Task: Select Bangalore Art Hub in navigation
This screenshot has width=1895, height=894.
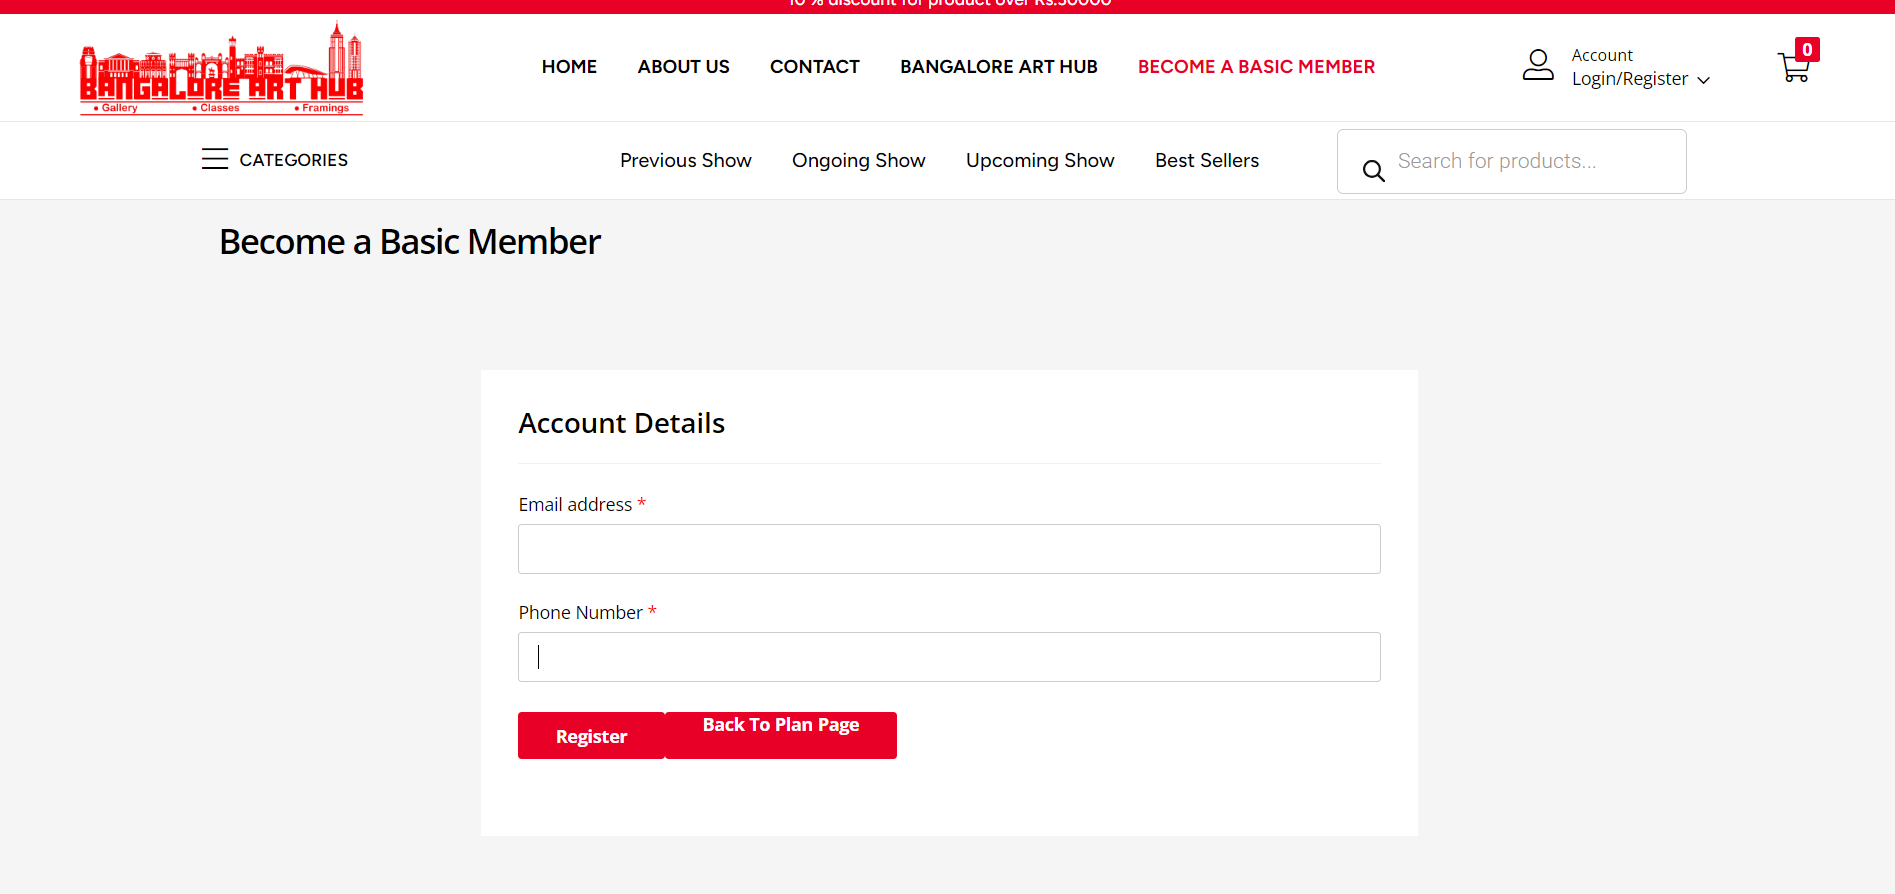Action: click(998, 67)
